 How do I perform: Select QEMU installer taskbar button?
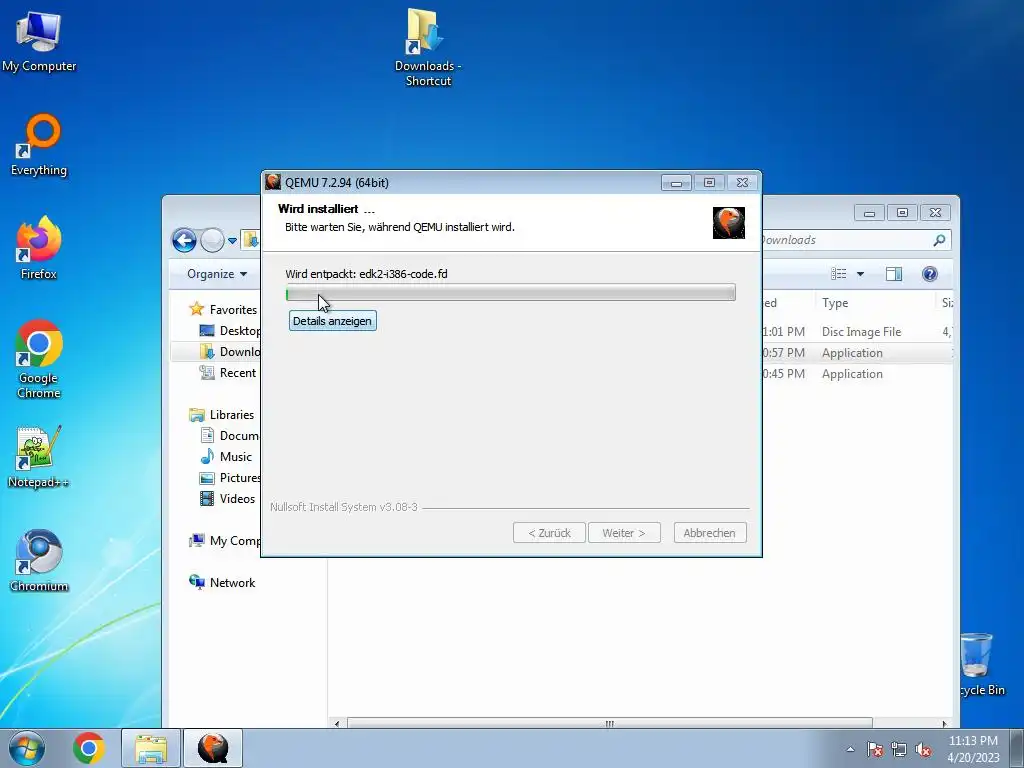[213, 748]
